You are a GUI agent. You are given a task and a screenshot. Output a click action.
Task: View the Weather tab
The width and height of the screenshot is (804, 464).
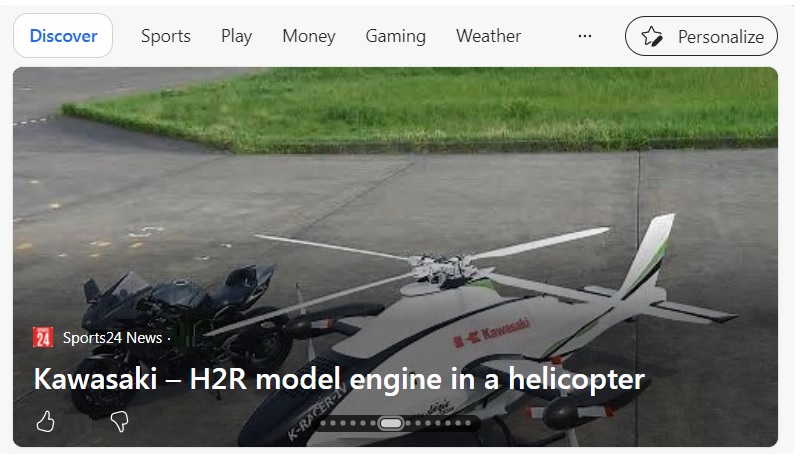pos(488,36)
